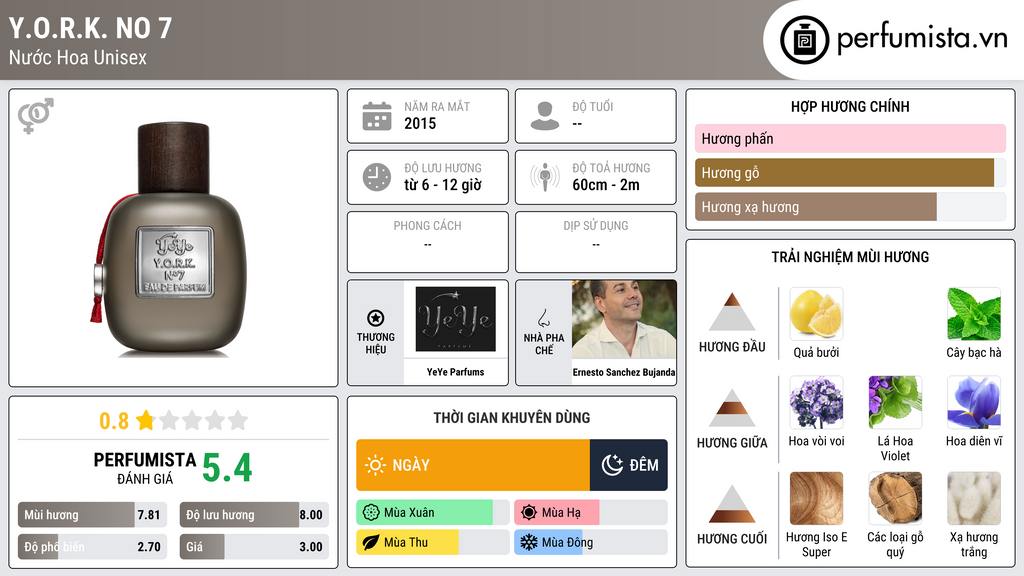Open the Hoa diên vĩ iris note image
Viewport: 1024px width, 576px height.
pyautogui.click(x=974, y=402)
